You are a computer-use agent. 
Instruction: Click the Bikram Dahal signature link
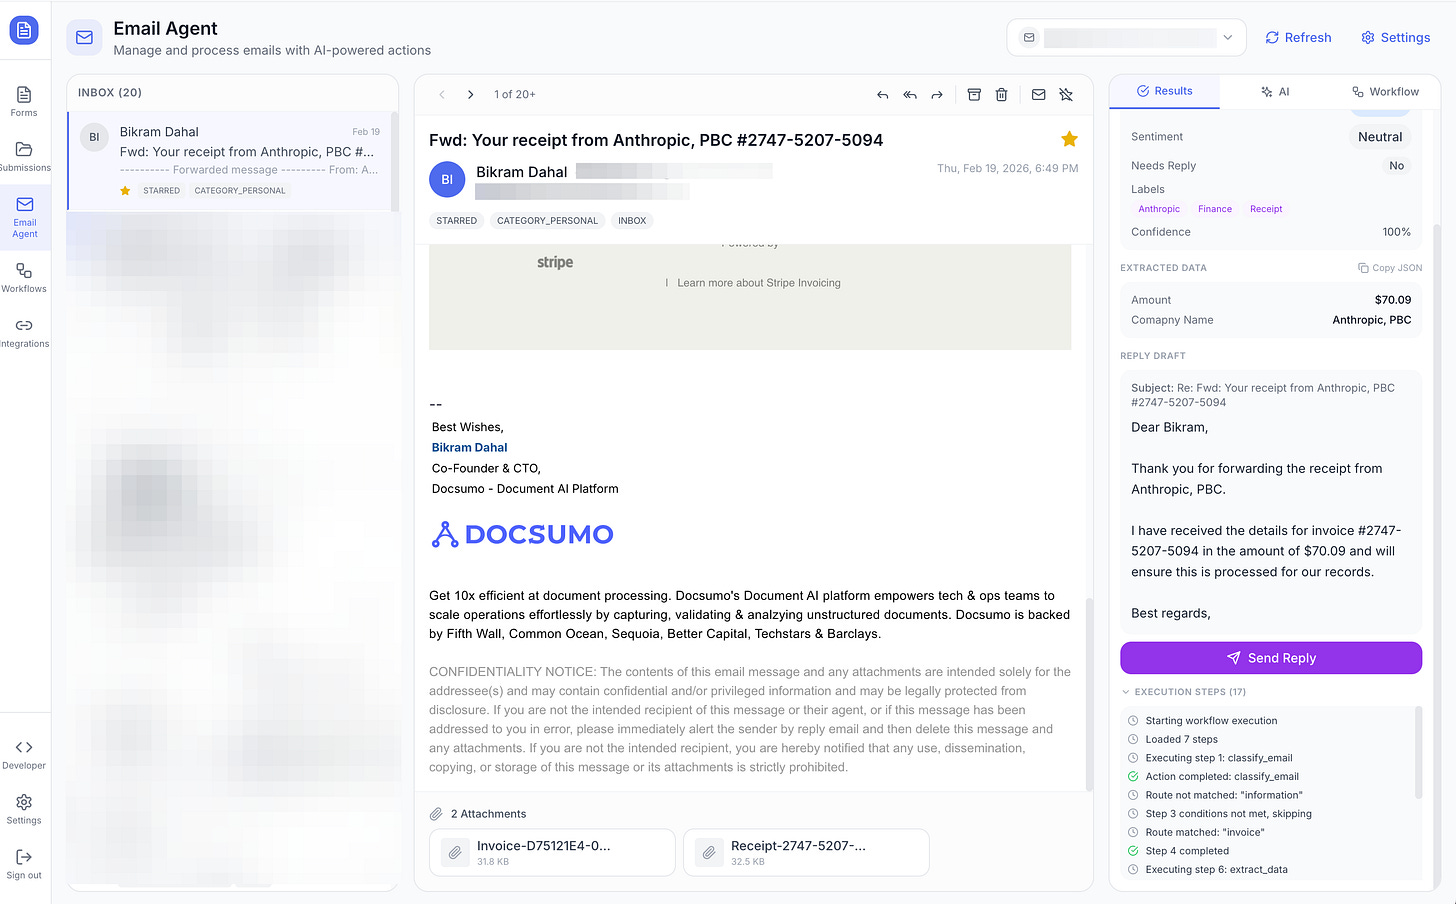coord(469,448)
